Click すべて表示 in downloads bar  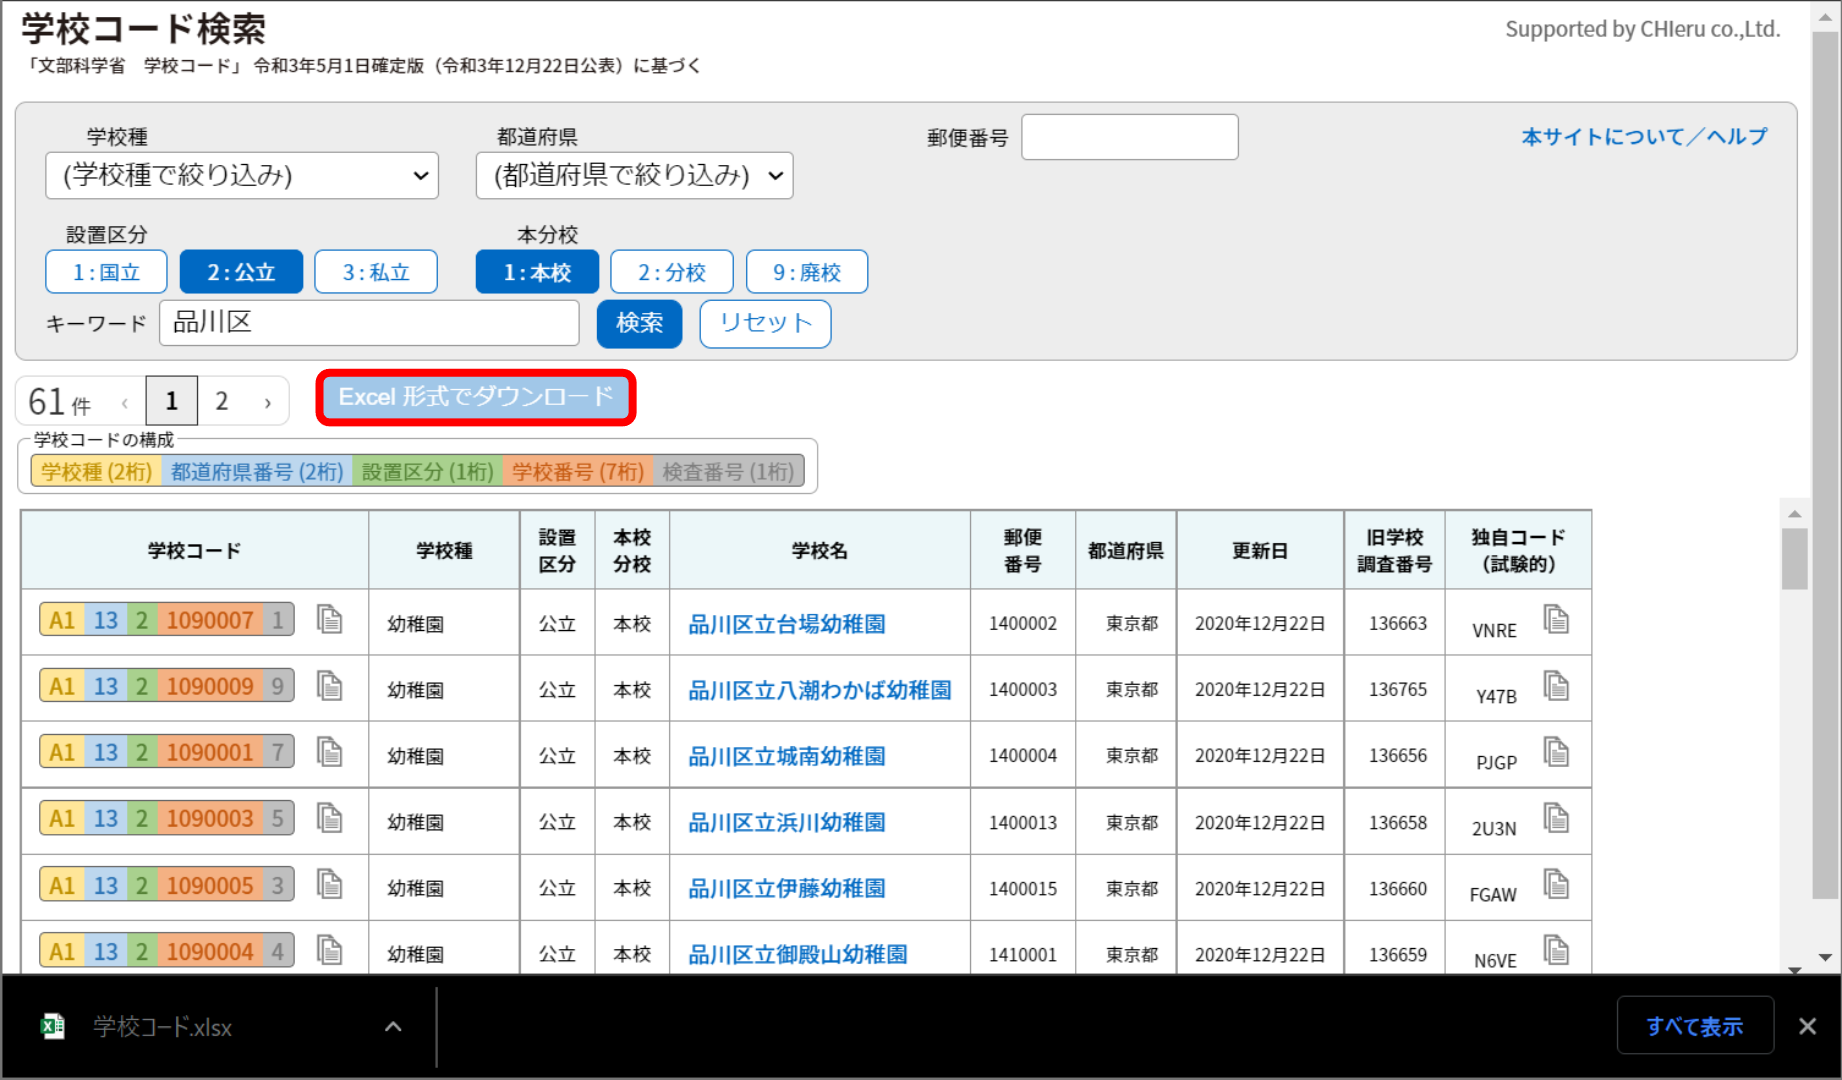coord(1695,1026)
